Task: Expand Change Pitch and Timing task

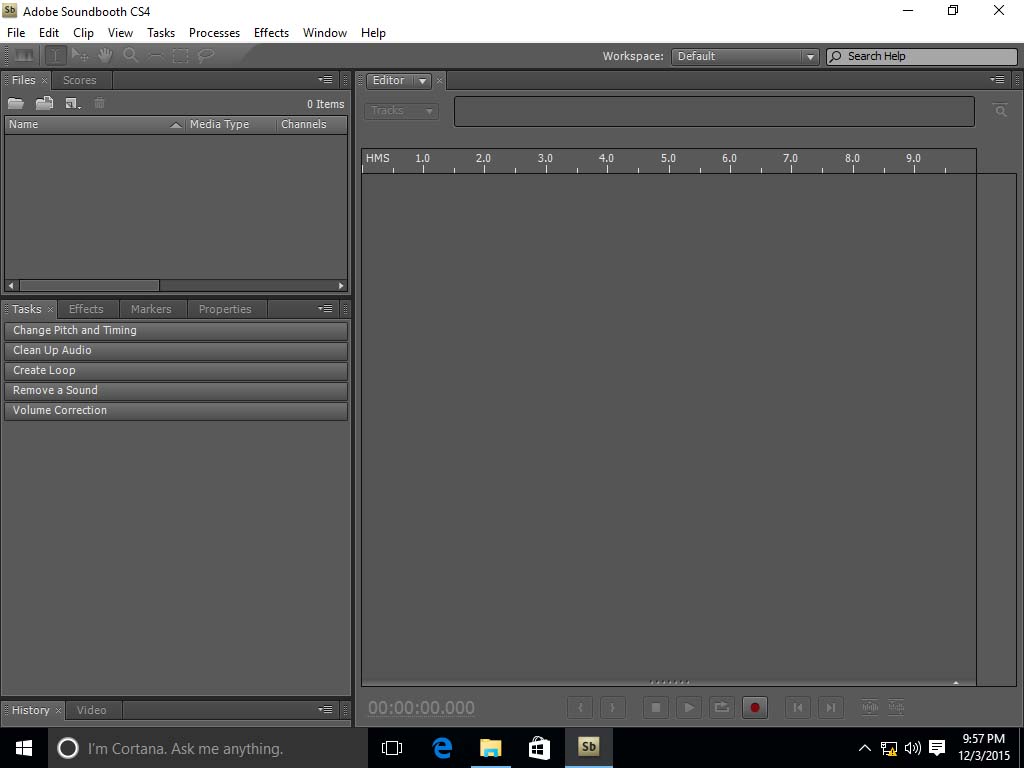Action: 176,330
